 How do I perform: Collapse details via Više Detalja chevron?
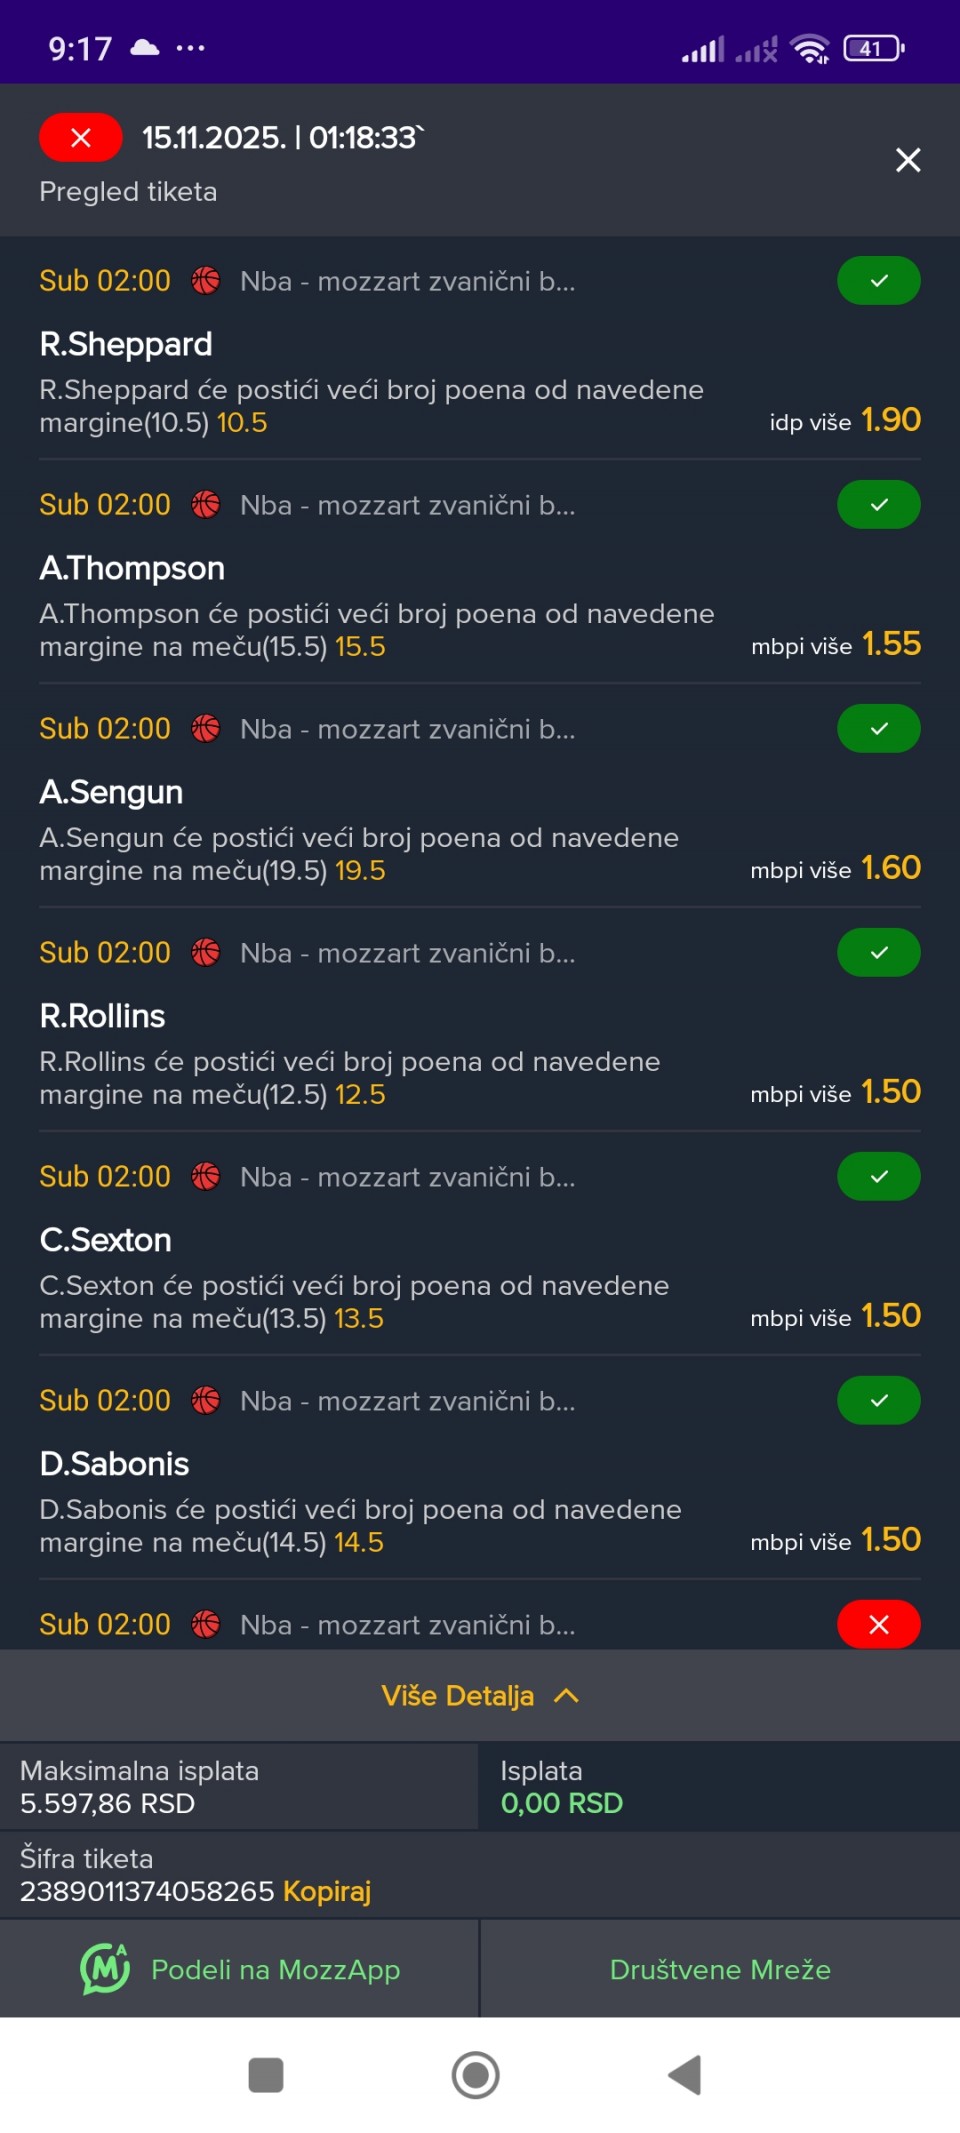[567, 1696]
